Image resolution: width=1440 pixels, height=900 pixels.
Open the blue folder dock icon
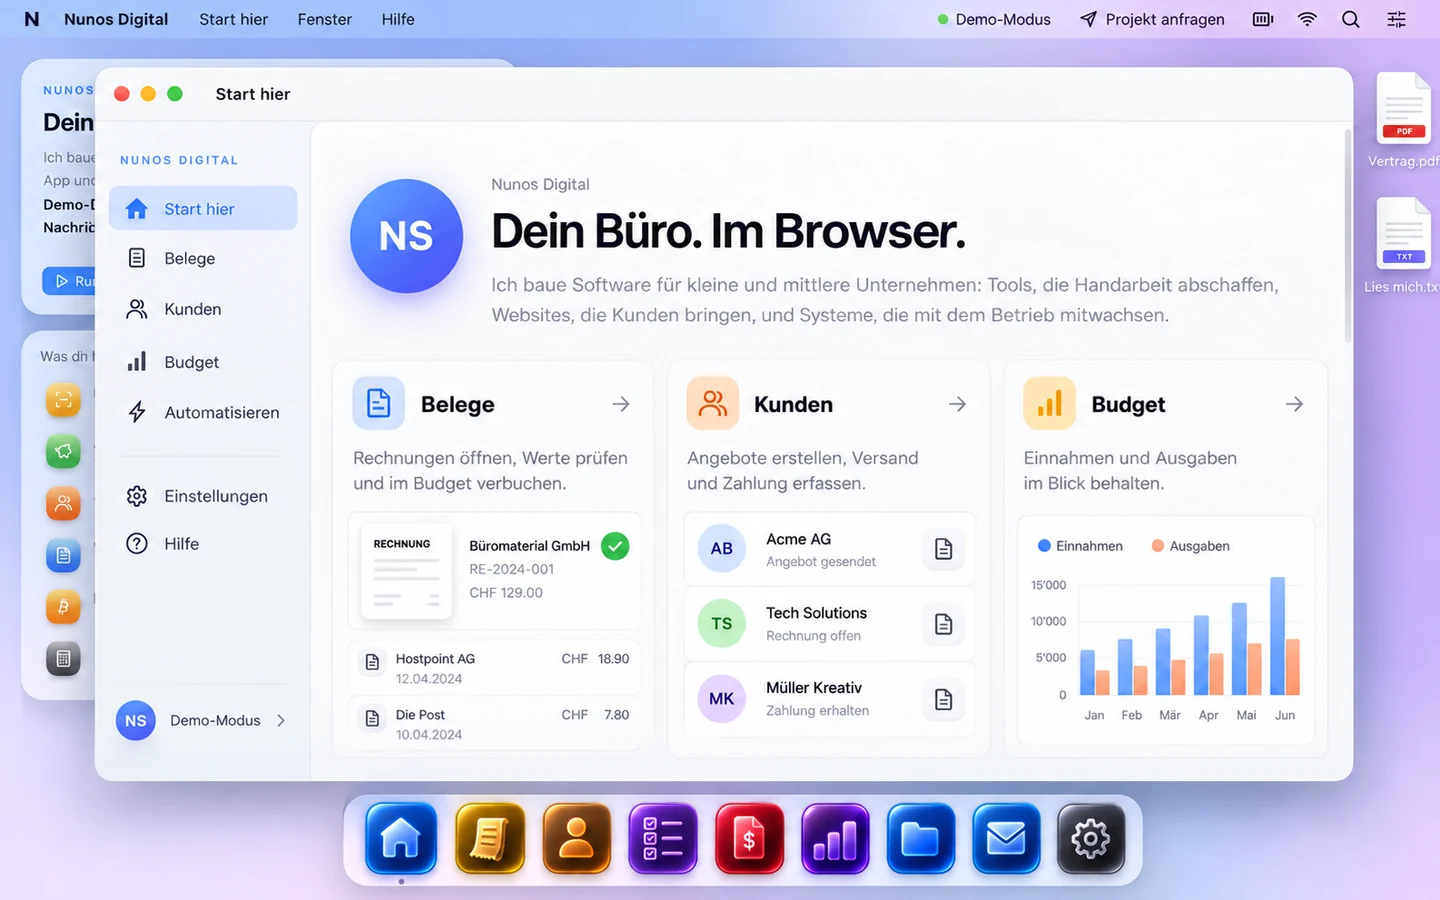[920, 838]
